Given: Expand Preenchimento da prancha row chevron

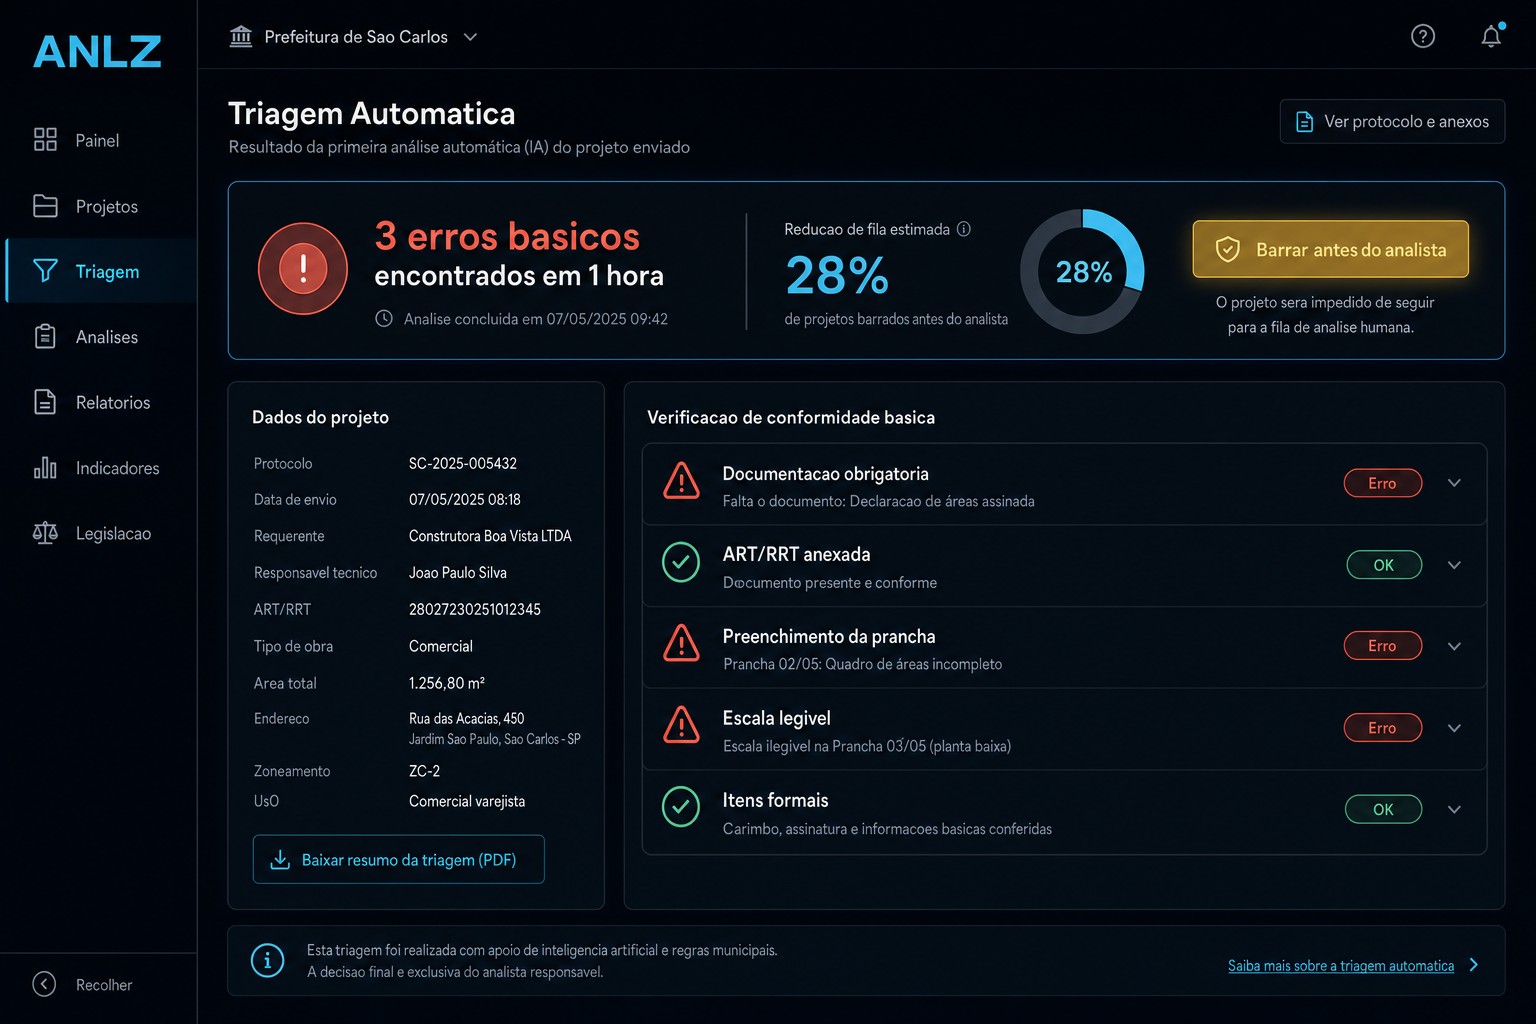Looking at the screenshot, I should pos(1455,646).
